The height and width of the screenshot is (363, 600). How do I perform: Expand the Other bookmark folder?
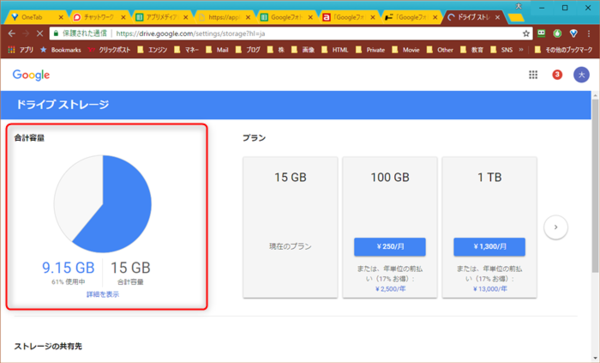coord(440,50)
